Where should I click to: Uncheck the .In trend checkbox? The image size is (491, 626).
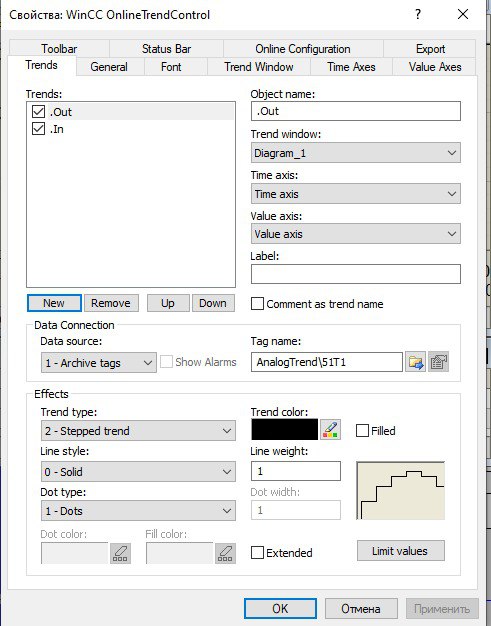pyautogui.click(x=38, y=129)
